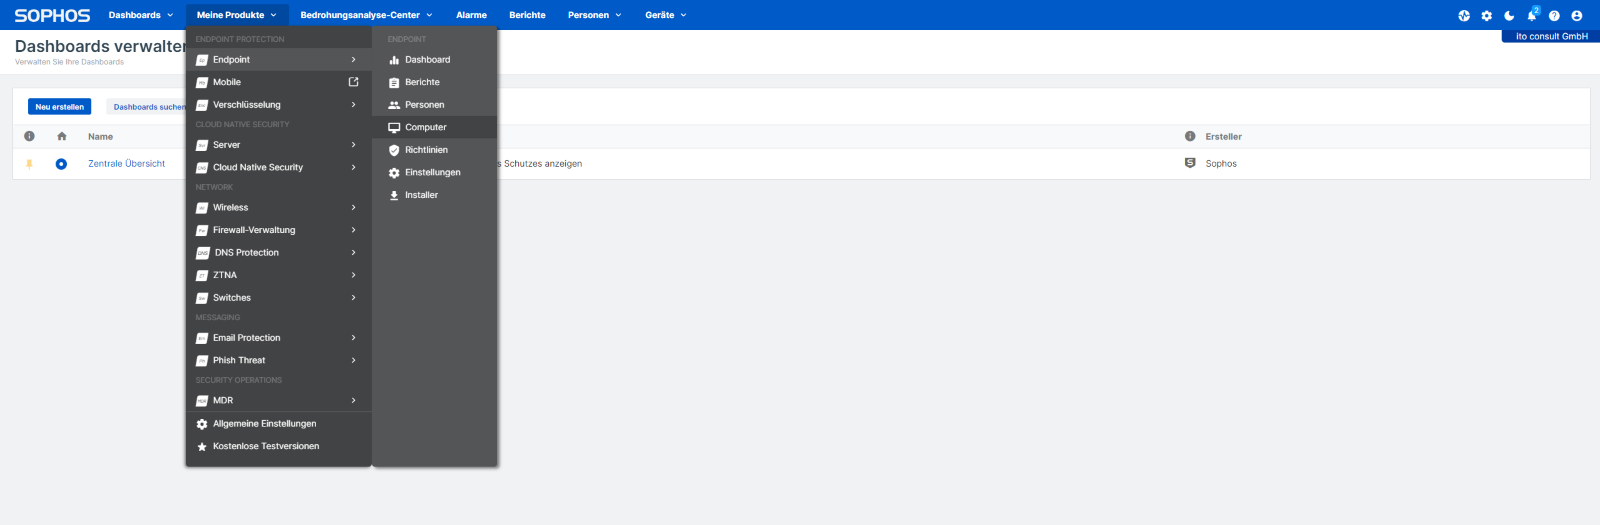1600x525 pixels.
Task: Click the Mobile external link icon
Action: coord(353,82)
